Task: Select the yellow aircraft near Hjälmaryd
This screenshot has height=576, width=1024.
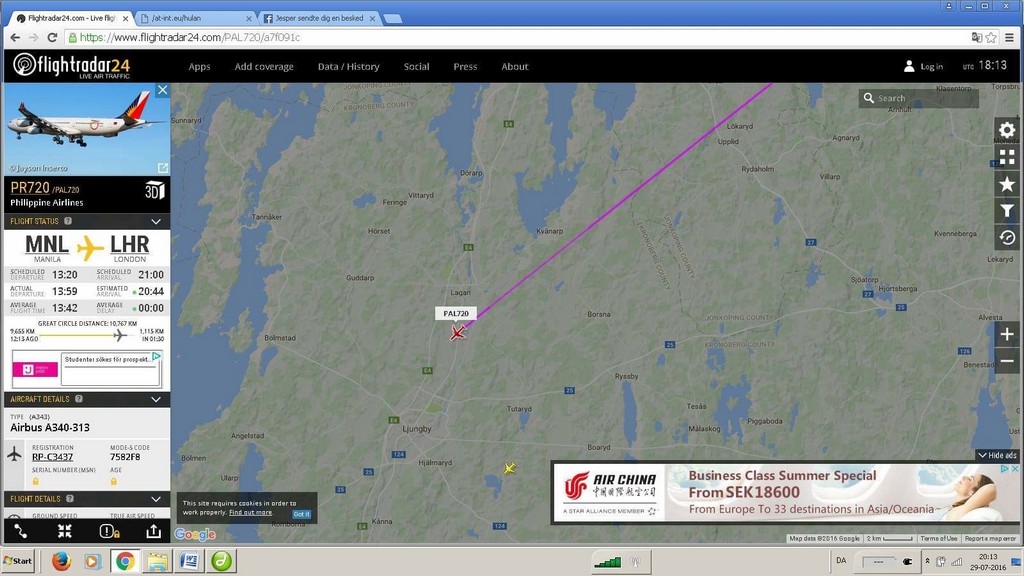Action: coord(509,468)
